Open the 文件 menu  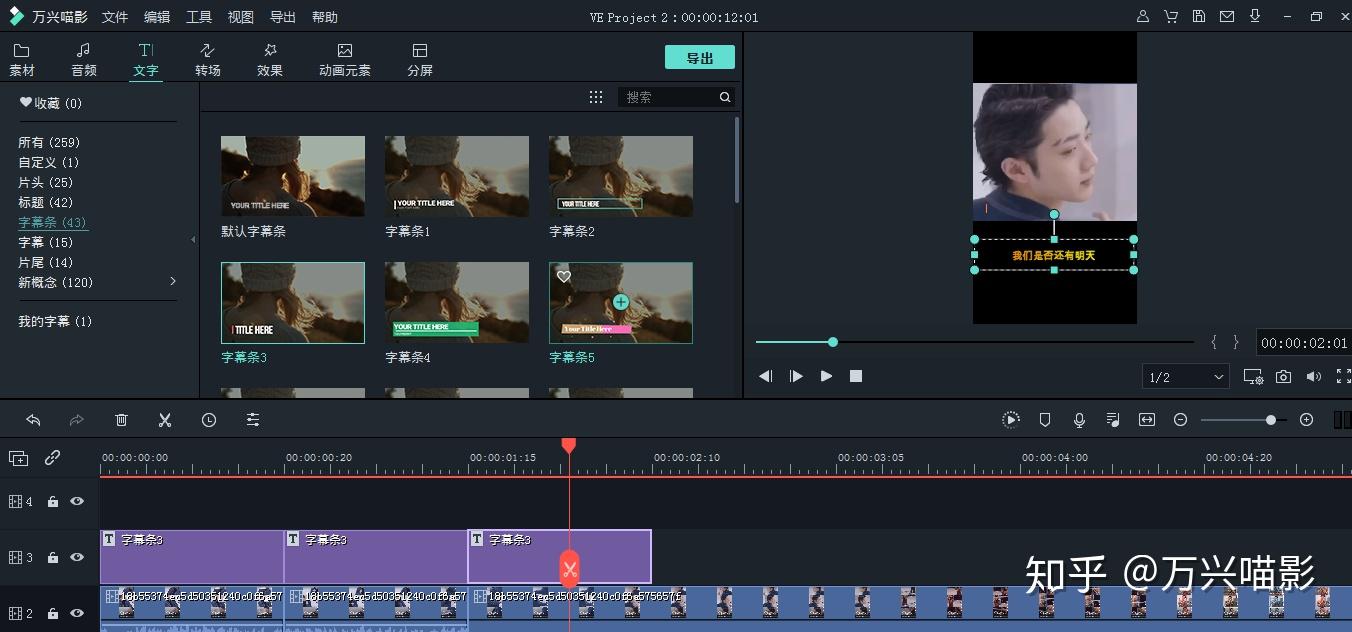115,17
